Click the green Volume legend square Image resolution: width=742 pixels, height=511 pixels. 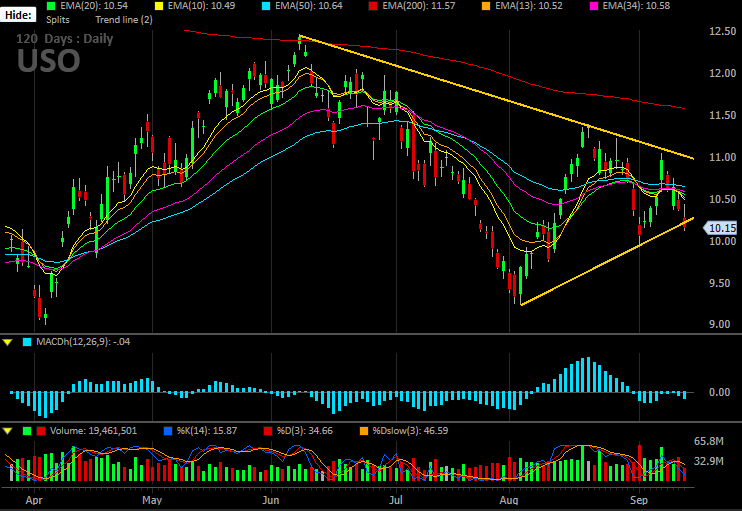point(27,431)
